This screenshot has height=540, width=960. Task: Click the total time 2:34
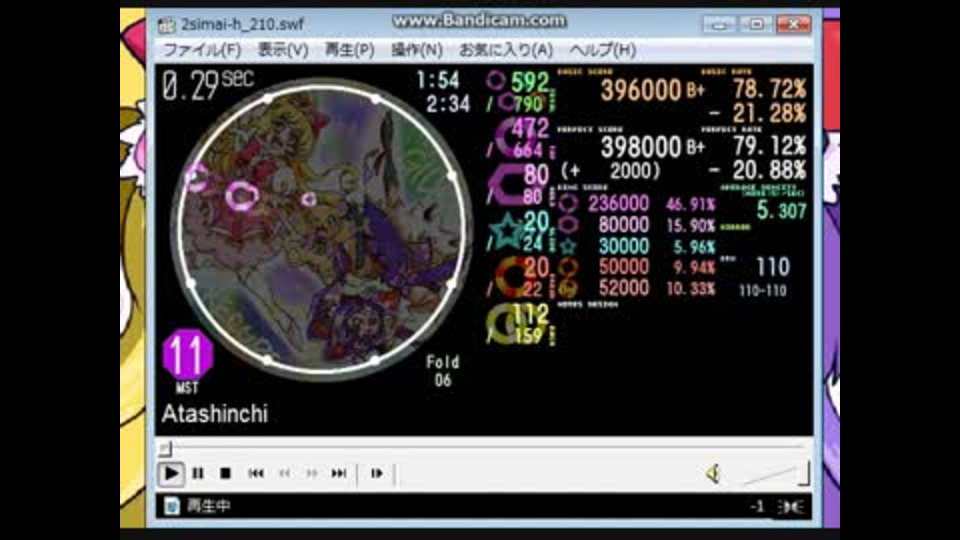pyautogui.click(x=448, y=103)
